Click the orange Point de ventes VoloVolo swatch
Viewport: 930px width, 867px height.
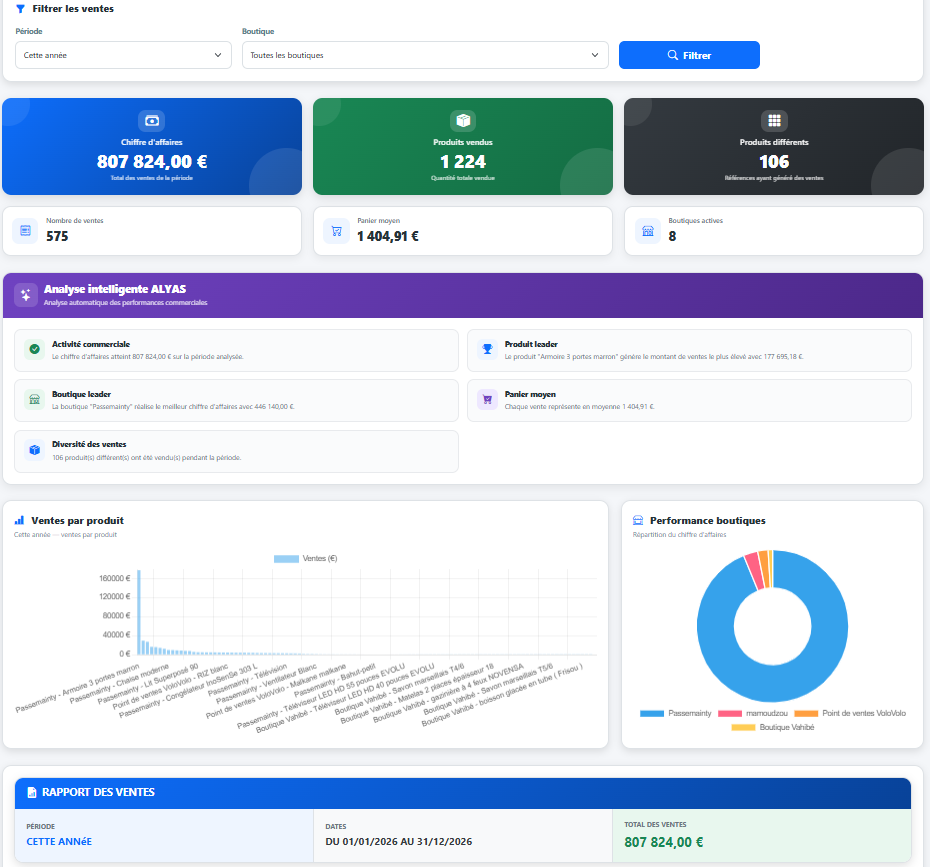click(806, 713)
